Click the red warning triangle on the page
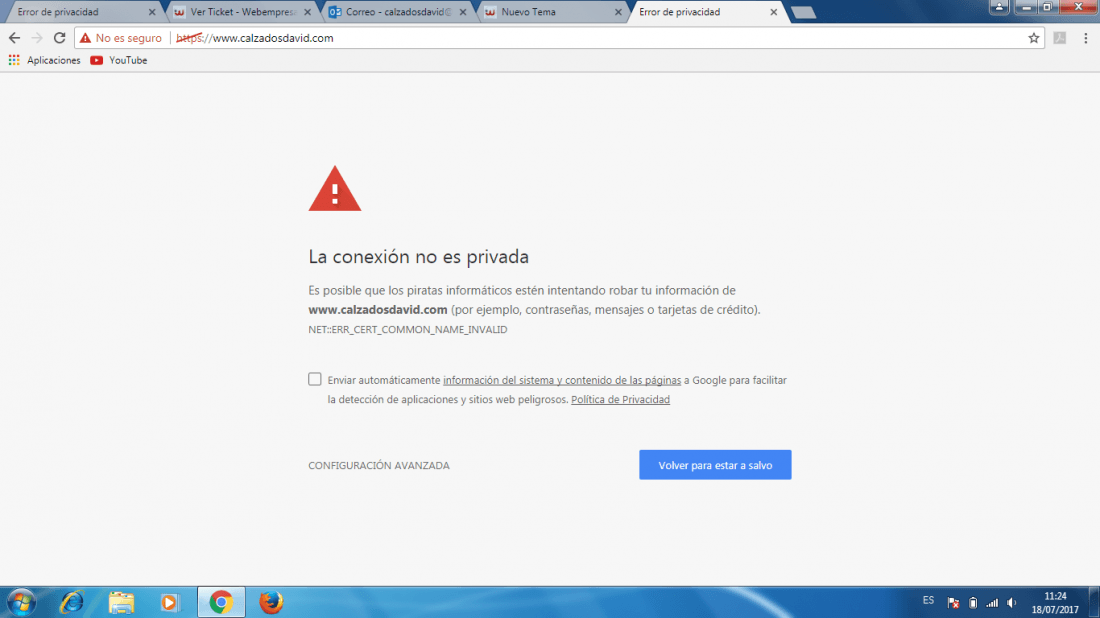The height and width of the screenshot is (618, 1100). 335,189
